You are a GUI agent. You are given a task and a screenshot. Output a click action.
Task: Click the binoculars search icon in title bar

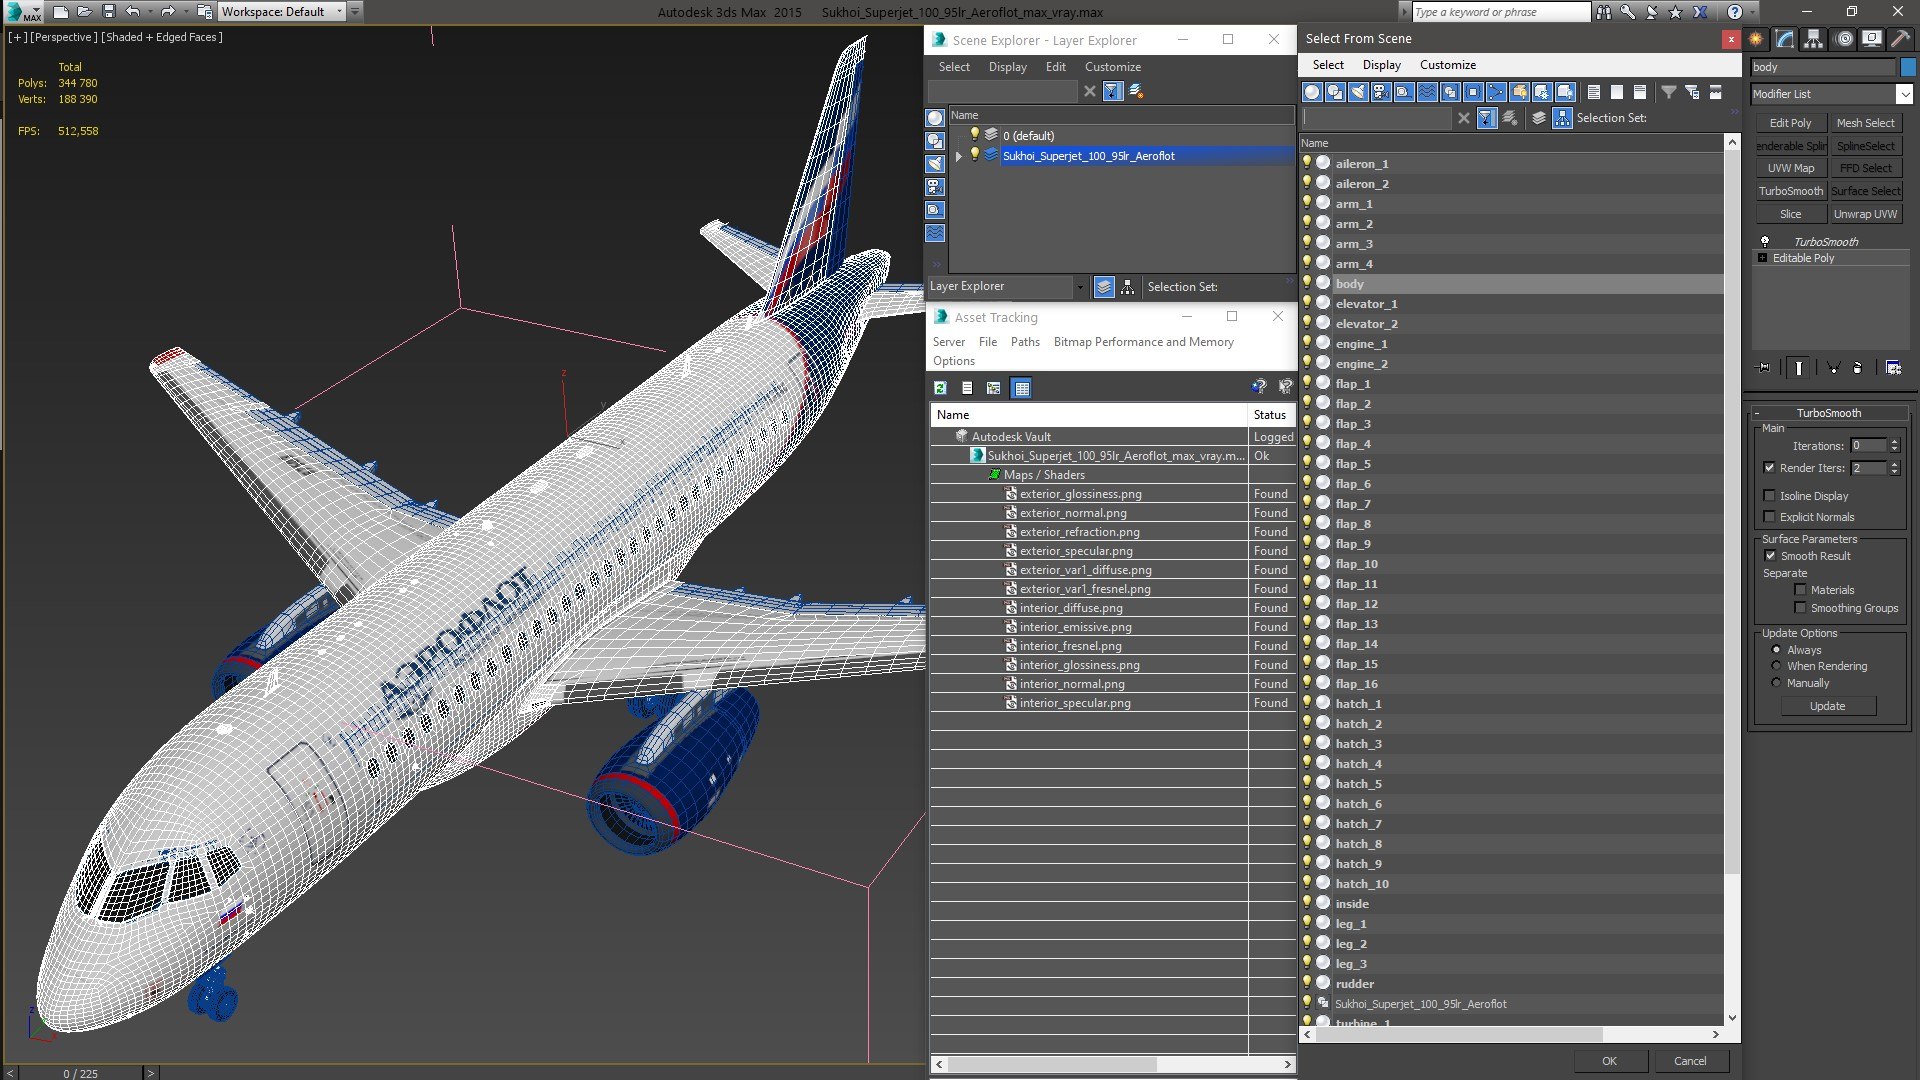[1604, 12]
